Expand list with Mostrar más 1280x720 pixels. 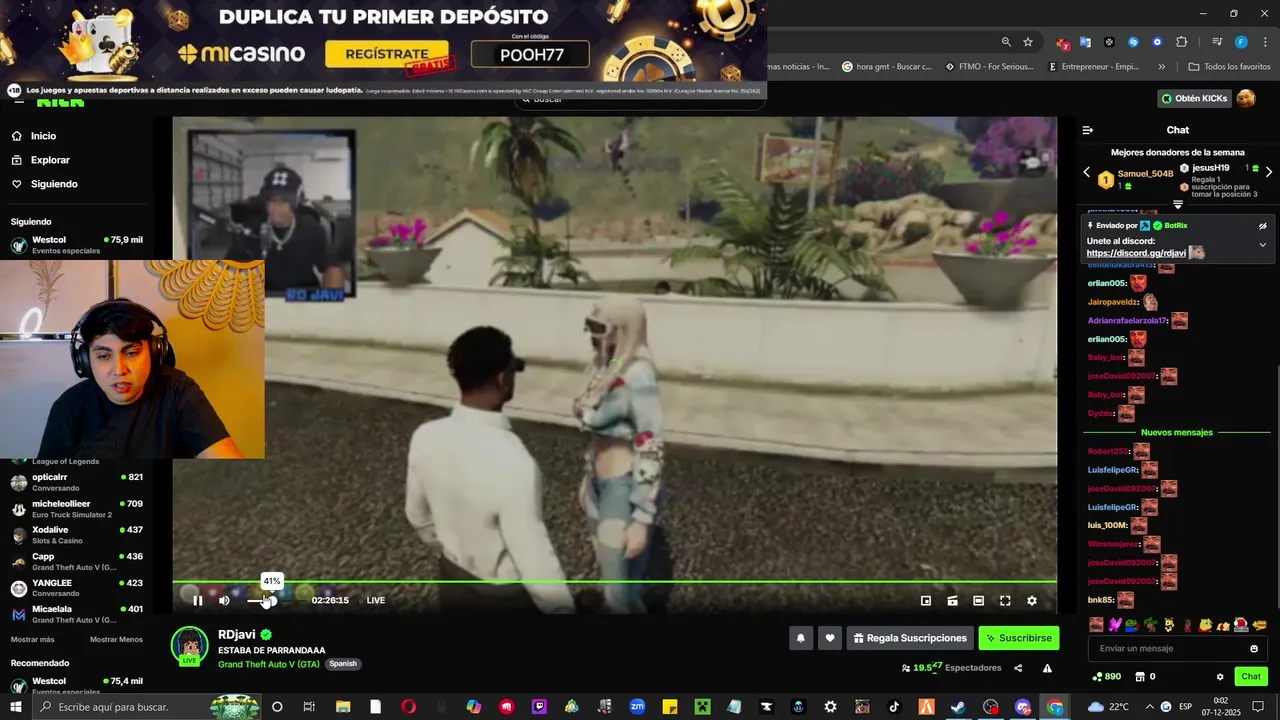coord(33,640)
